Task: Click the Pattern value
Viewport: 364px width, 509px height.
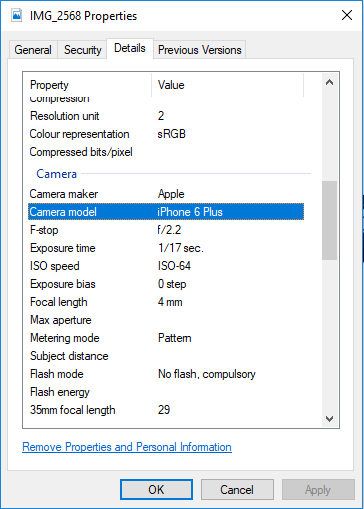Action: [x=175, y=338]
